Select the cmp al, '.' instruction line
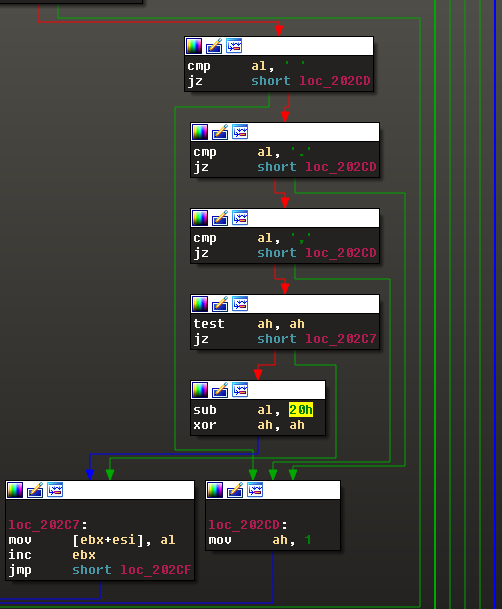Image resolution: width=502 pixels, height=609 pixels. point(252,152)
